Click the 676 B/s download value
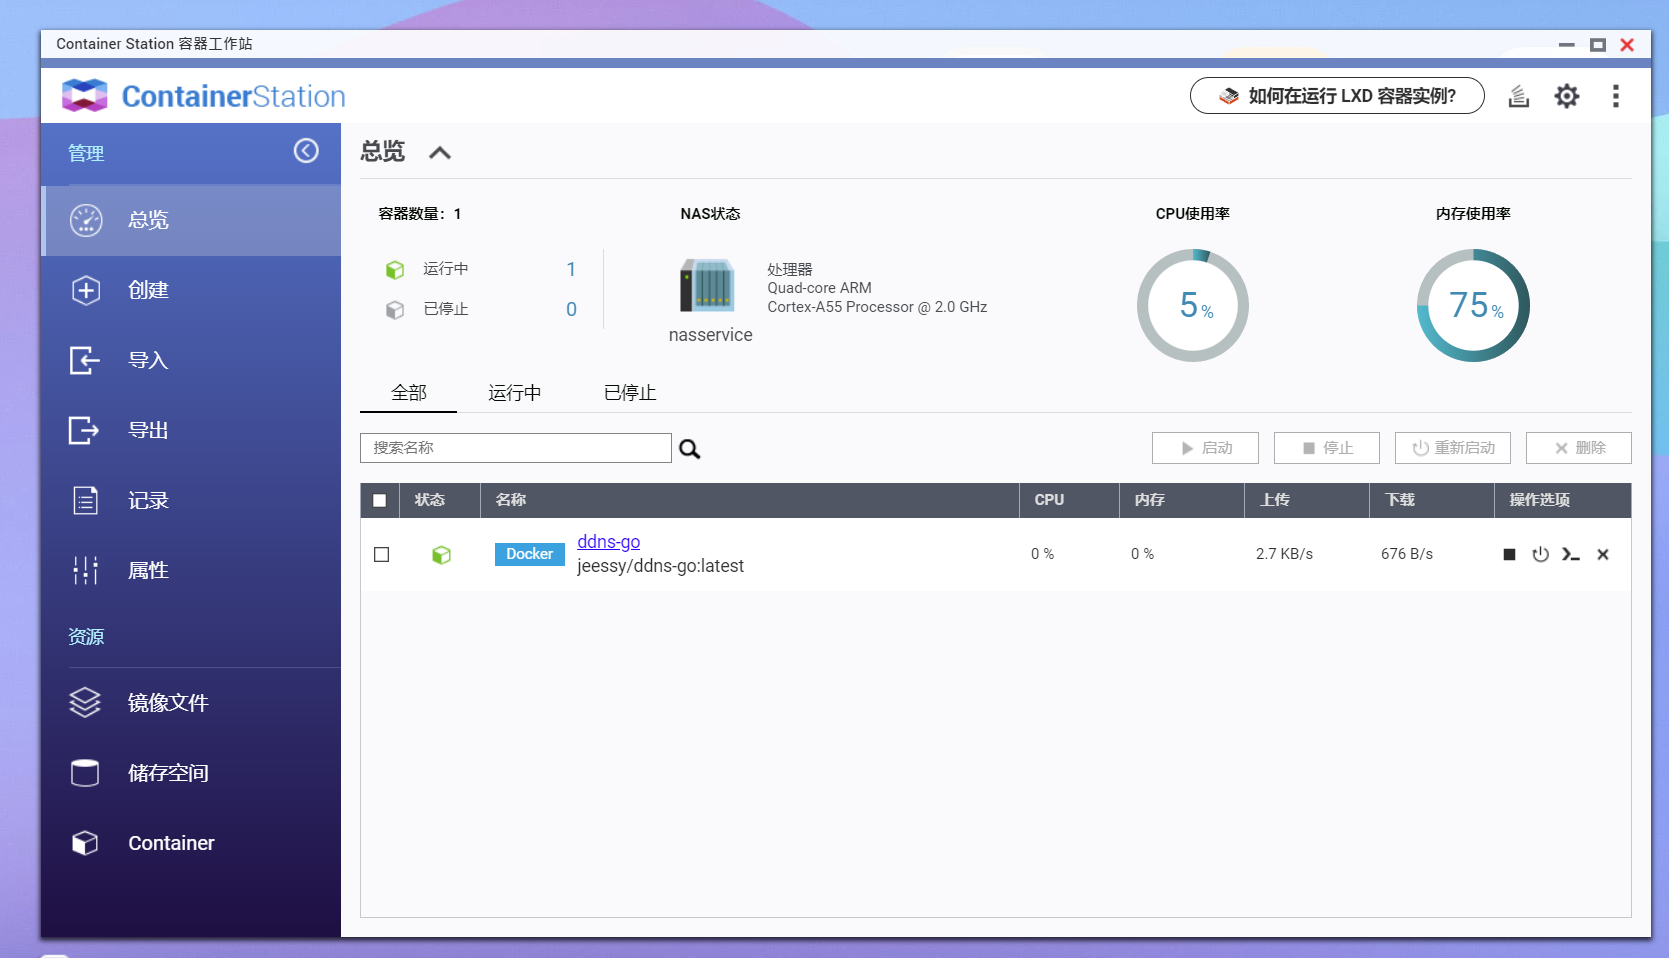The height and width of the screenshot is (958, 1669). click(x=1406, y=554)
